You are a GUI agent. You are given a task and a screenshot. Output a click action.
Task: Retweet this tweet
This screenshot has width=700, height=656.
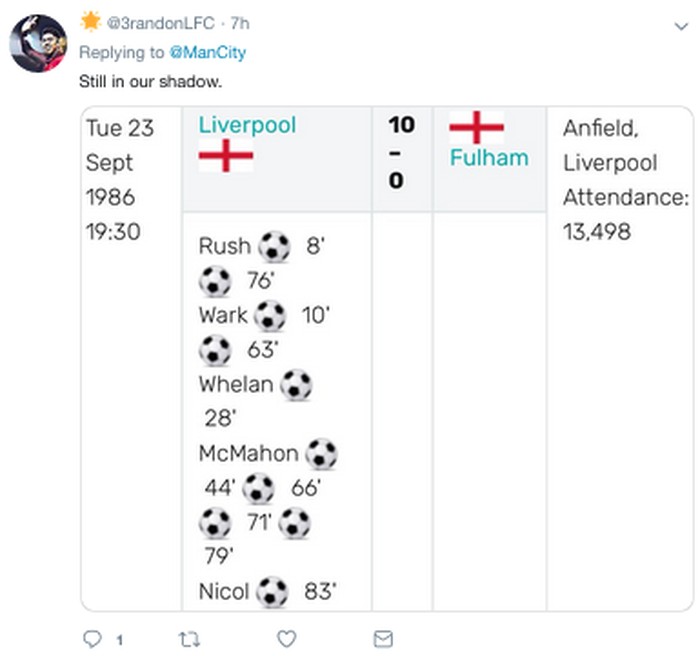(x=189, y=638)
